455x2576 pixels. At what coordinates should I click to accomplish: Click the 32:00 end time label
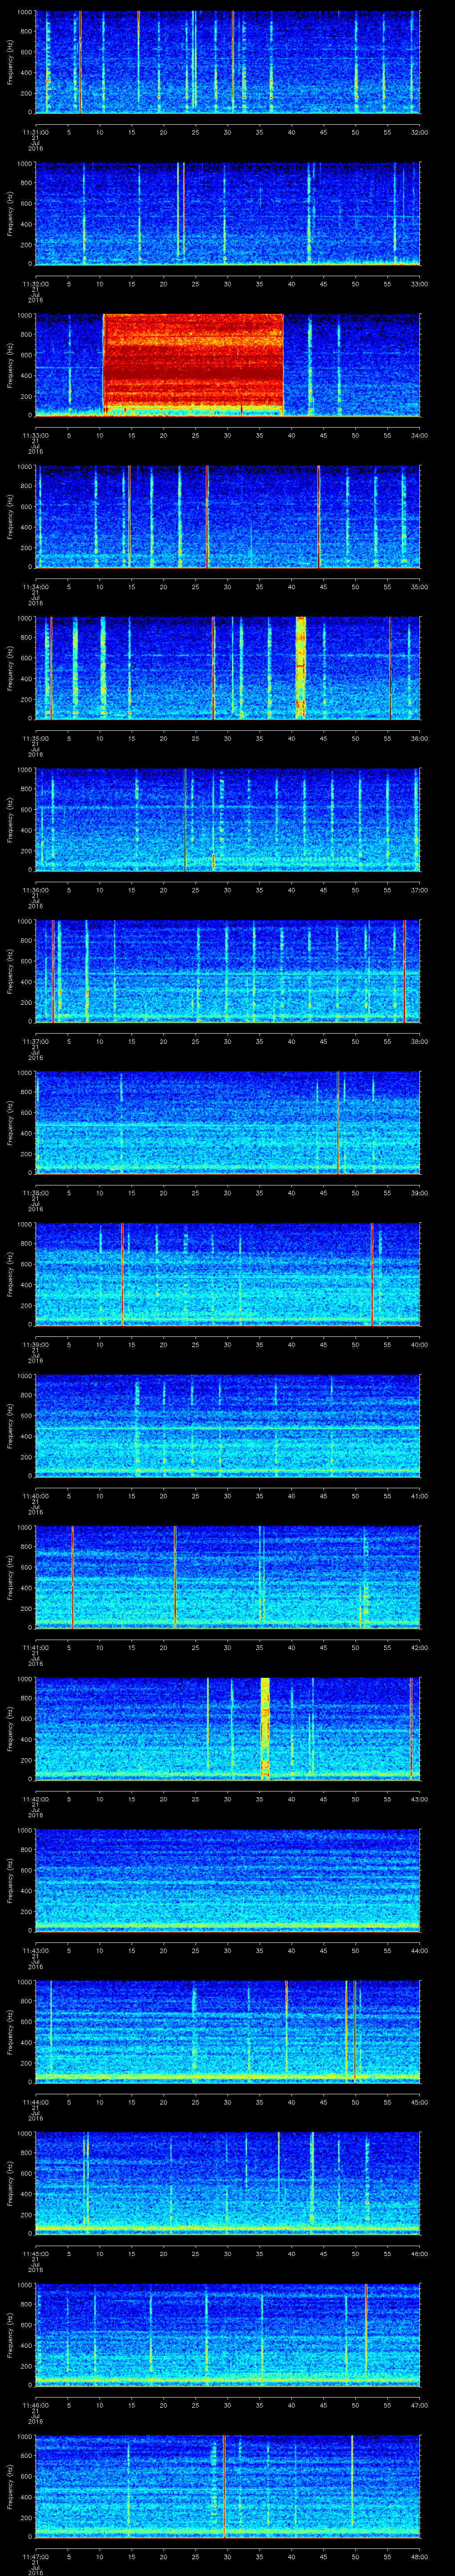pos(419,132)
